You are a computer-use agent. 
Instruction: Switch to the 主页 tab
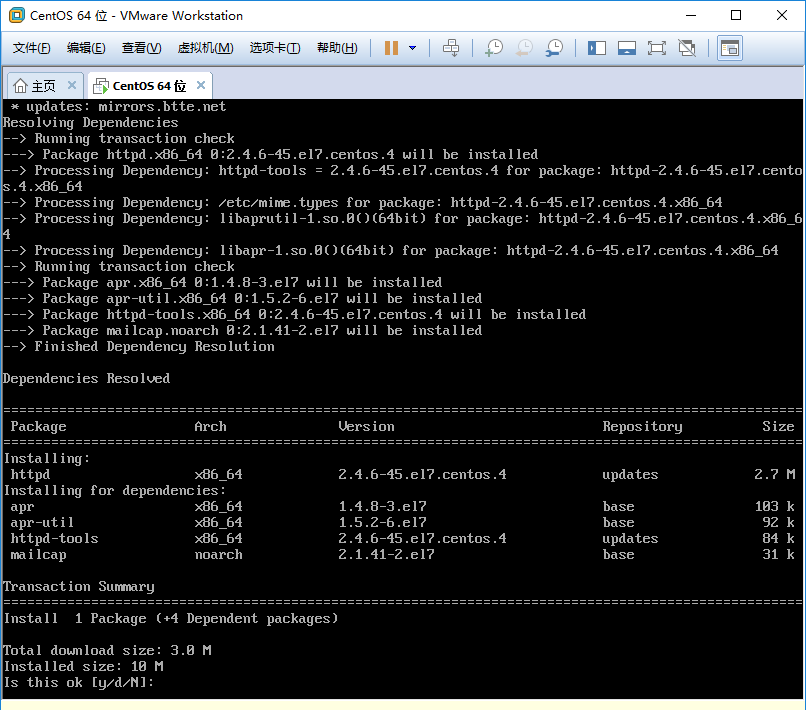[44, 86]
